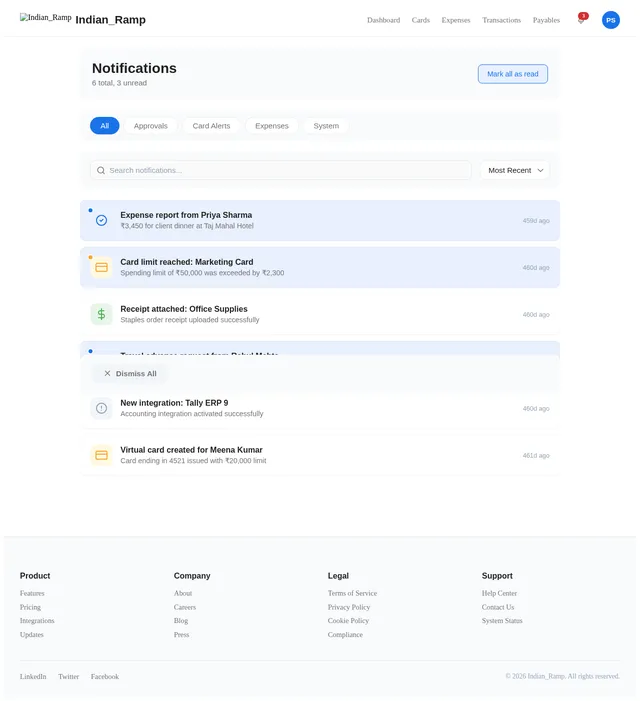Open Transactions in top navigation

click(501, 20)
